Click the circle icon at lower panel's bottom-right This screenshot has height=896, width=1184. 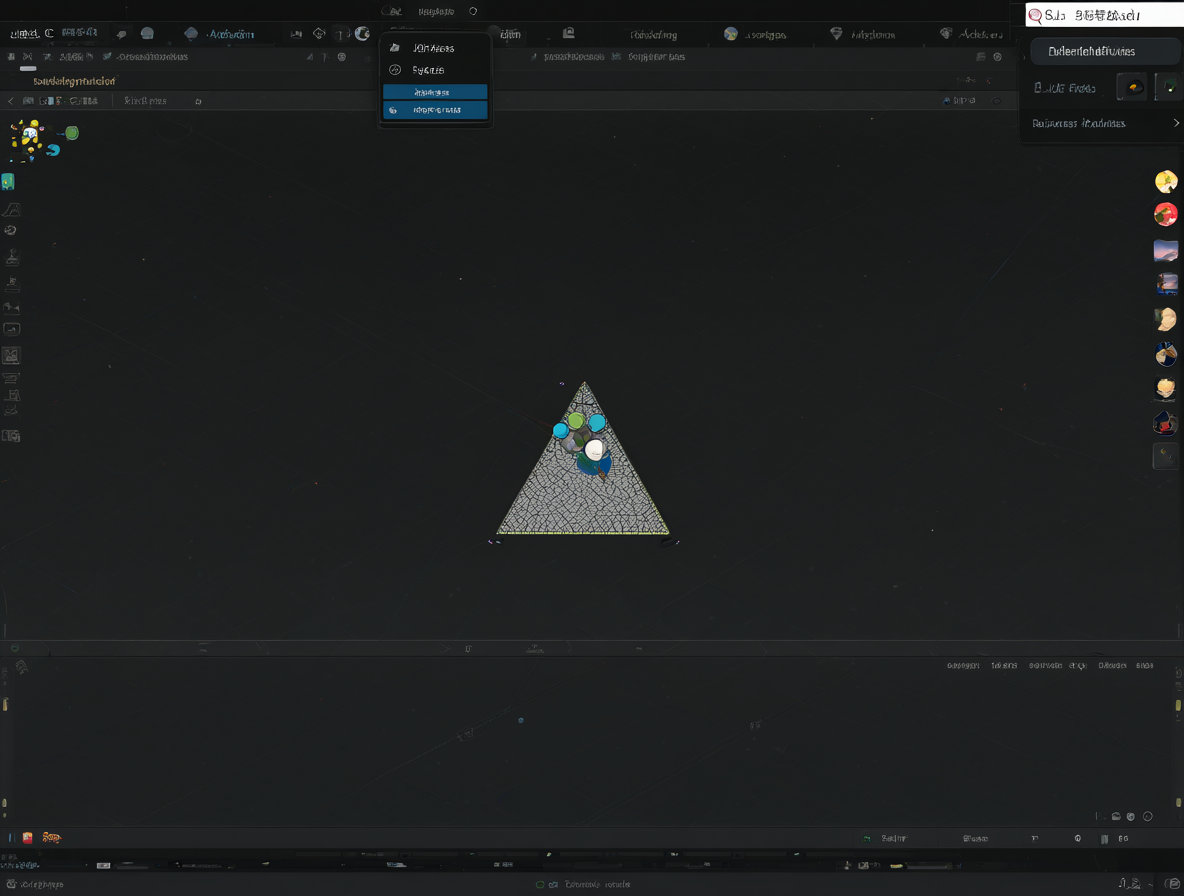(x=1148, y=816)
